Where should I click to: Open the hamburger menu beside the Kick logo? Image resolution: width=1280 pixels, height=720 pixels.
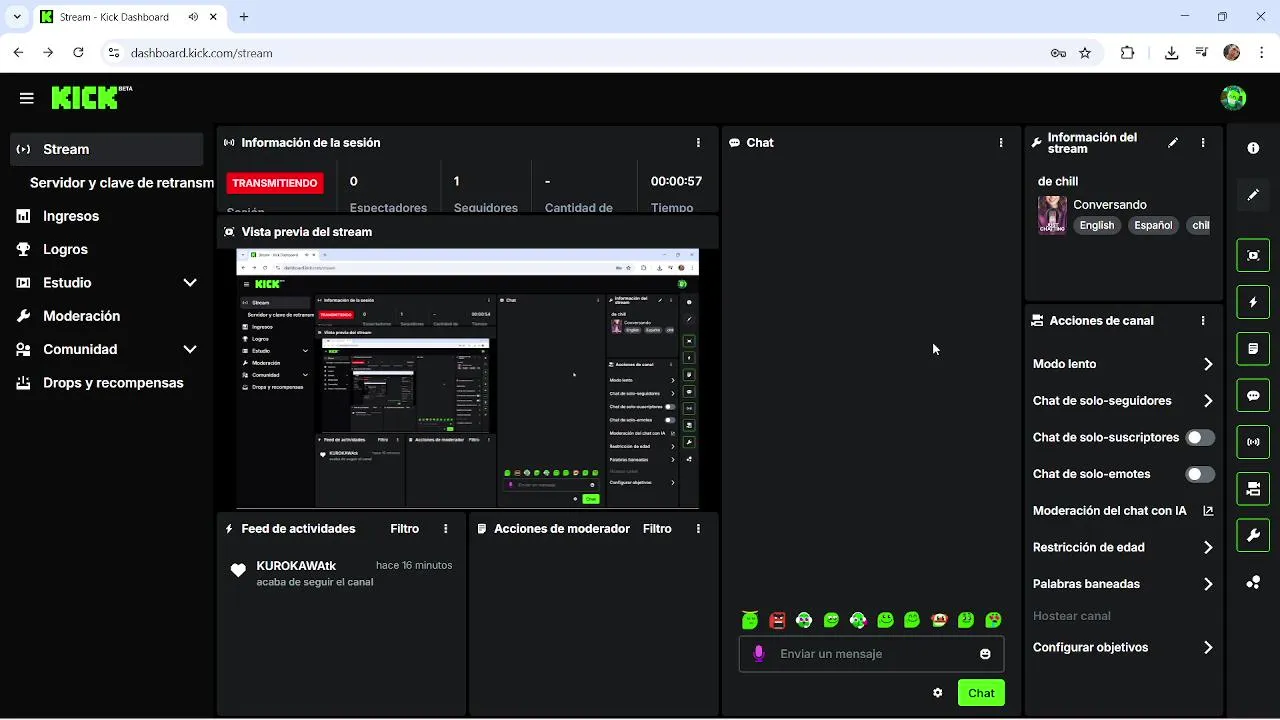coord(27,98)
